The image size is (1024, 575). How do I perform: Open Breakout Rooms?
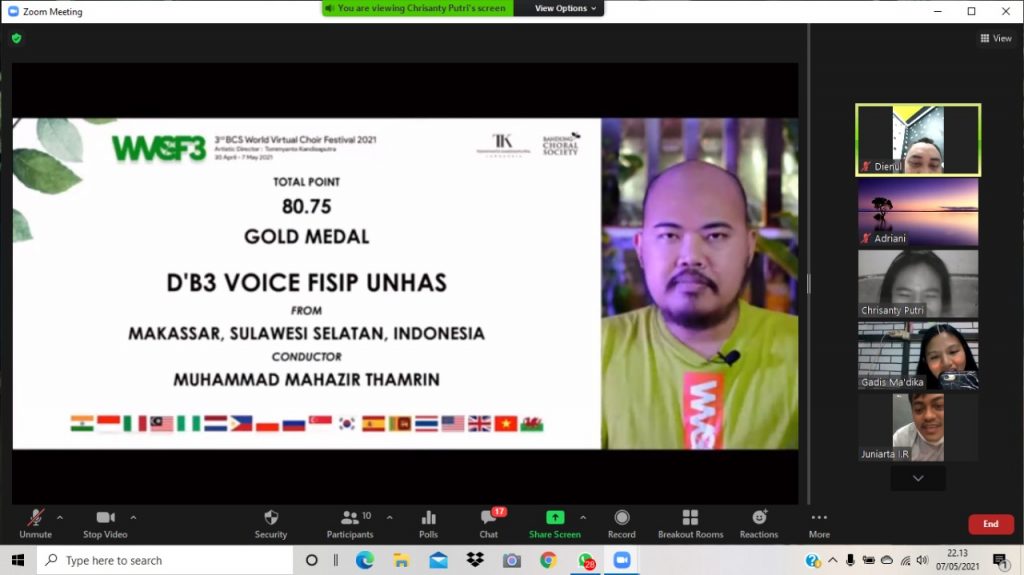click(690, 524)
